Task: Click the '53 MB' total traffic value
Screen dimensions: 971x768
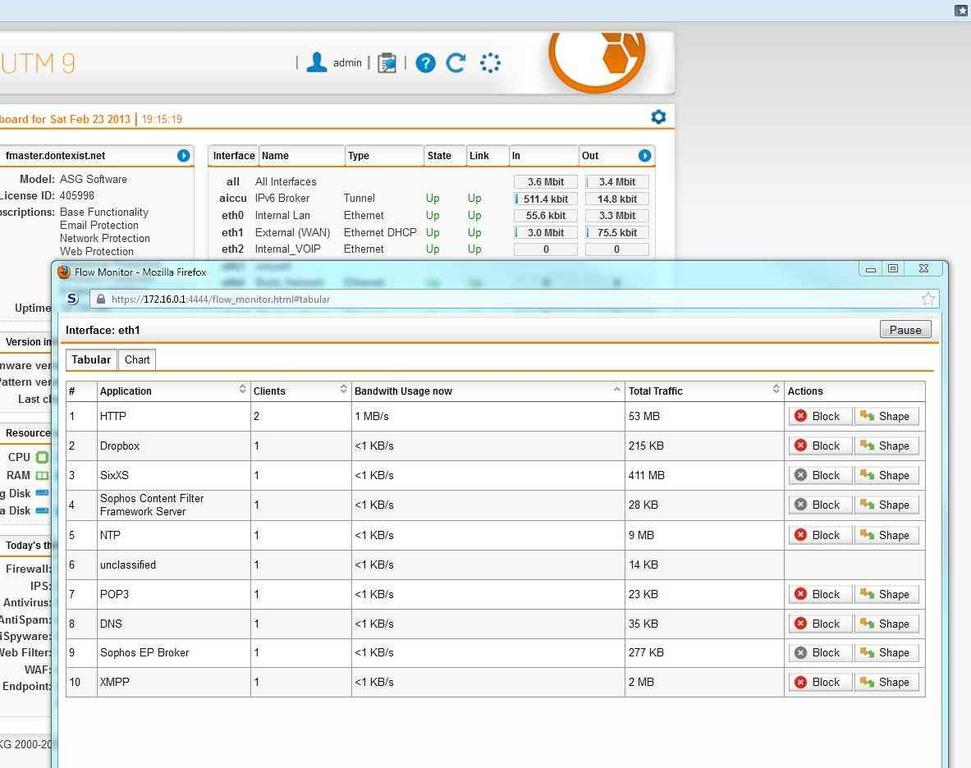Action: (644, 416)
